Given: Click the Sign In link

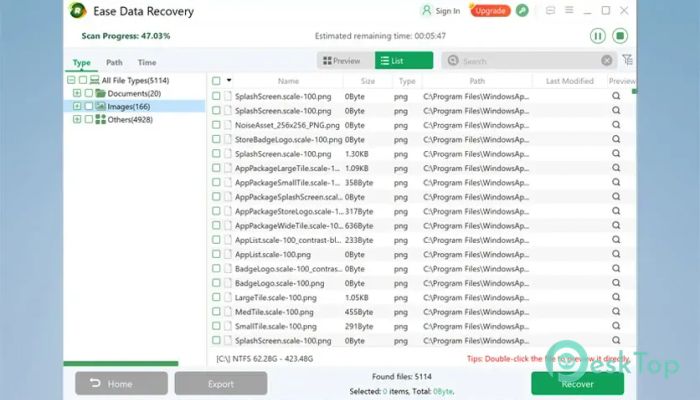Looking at the screenshot, I should coord(447,11).
